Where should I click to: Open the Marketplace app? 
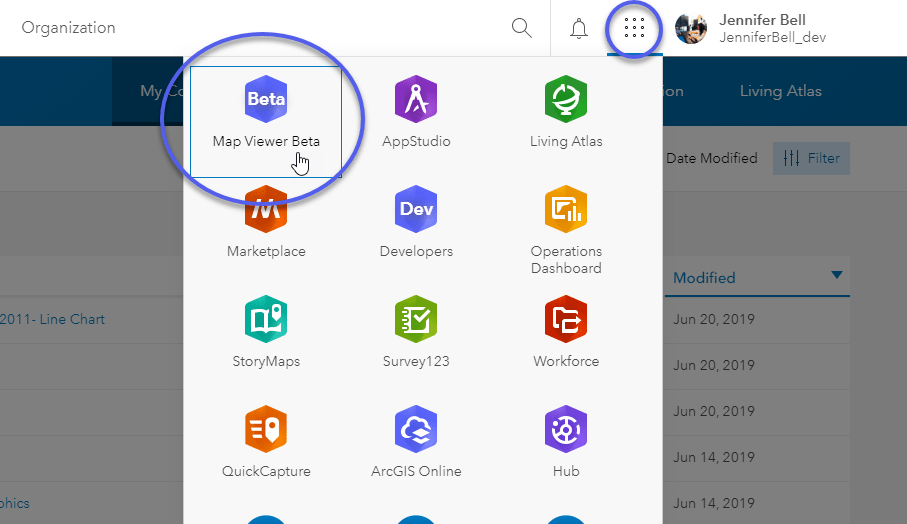(x=266, y=222)
